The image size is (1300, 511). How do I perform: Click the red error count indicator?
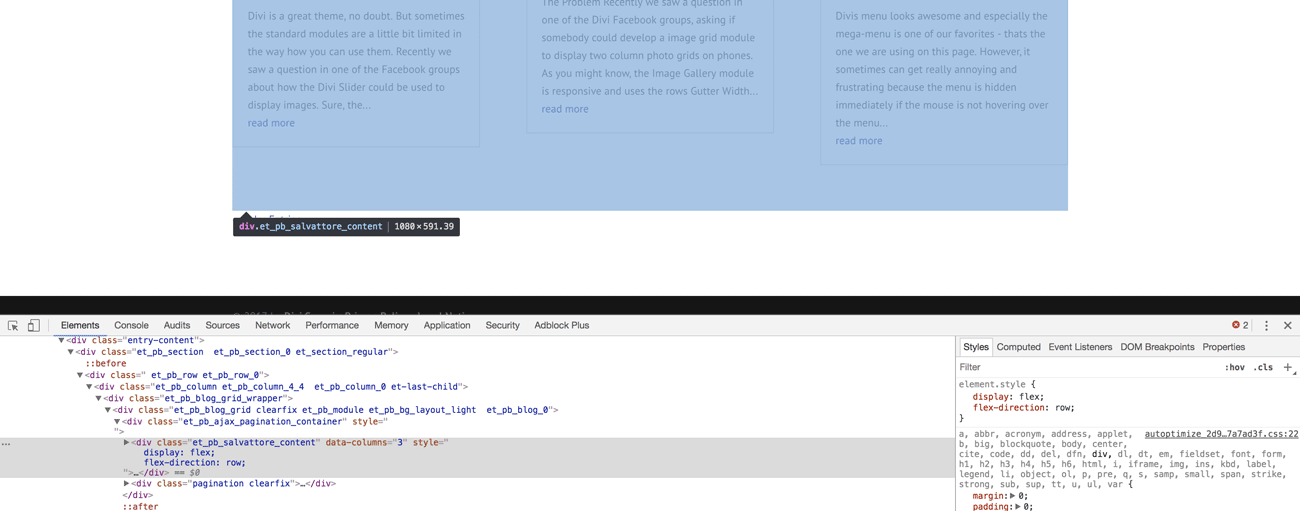[1240, 326]
